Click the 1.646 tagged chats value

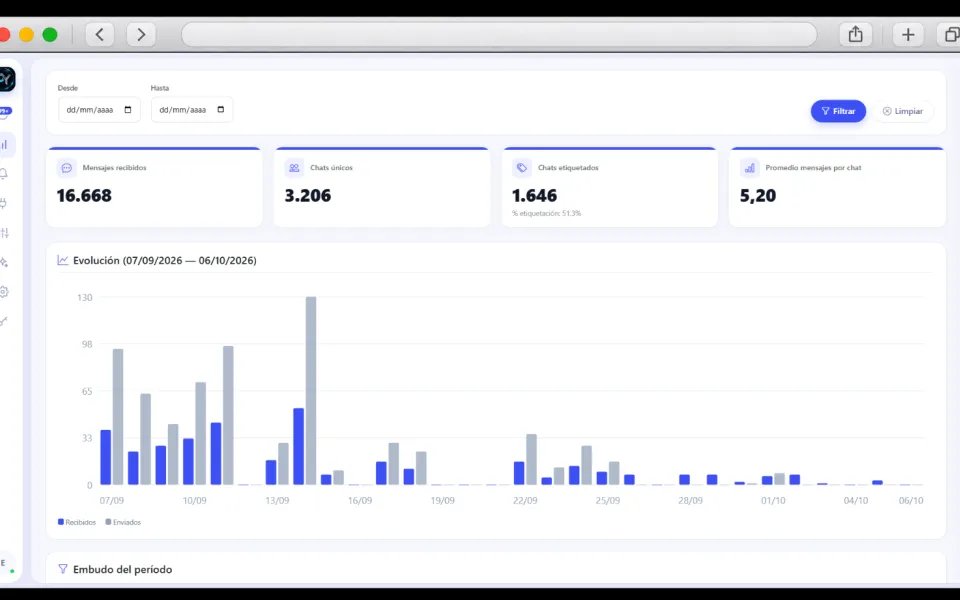(534, 195)
